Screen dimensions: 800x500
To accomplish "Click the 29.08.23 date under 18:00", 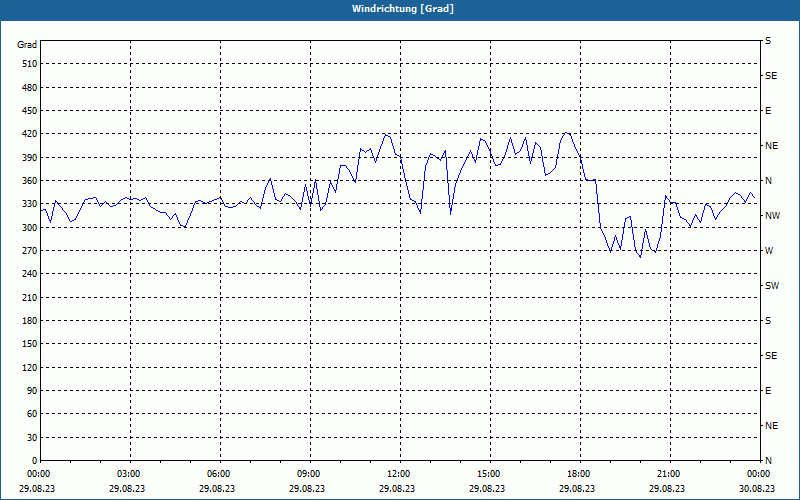I will (x=577, y=488).
